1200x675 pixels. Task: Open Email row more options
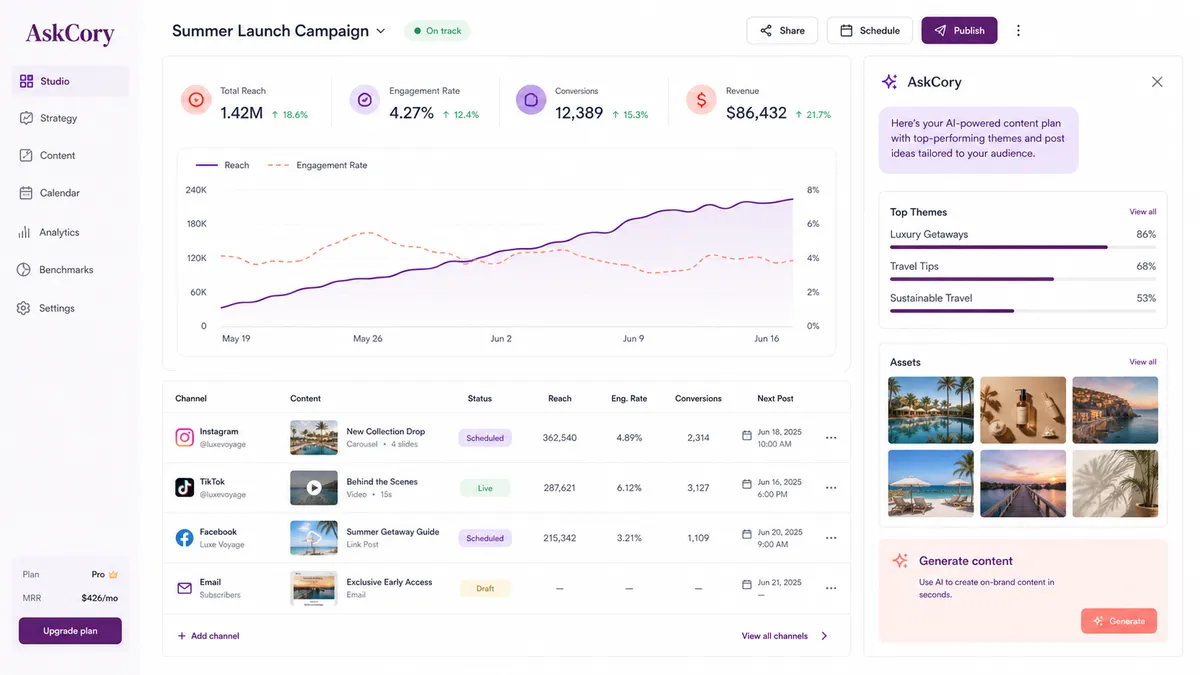click(831, 588)
